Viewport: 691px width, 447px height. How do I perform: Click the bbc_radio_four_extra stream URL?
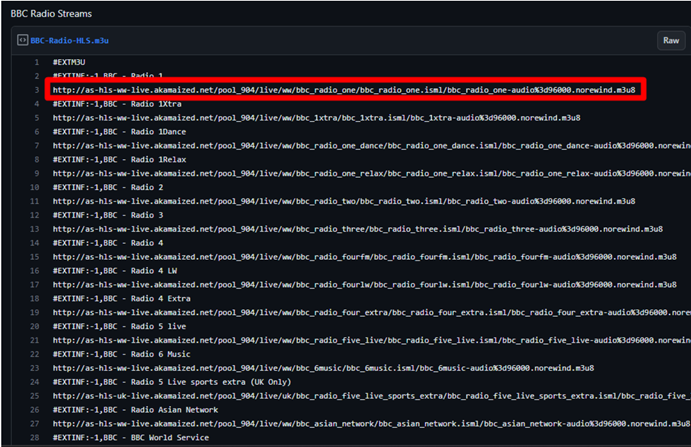tap(372, 312)
